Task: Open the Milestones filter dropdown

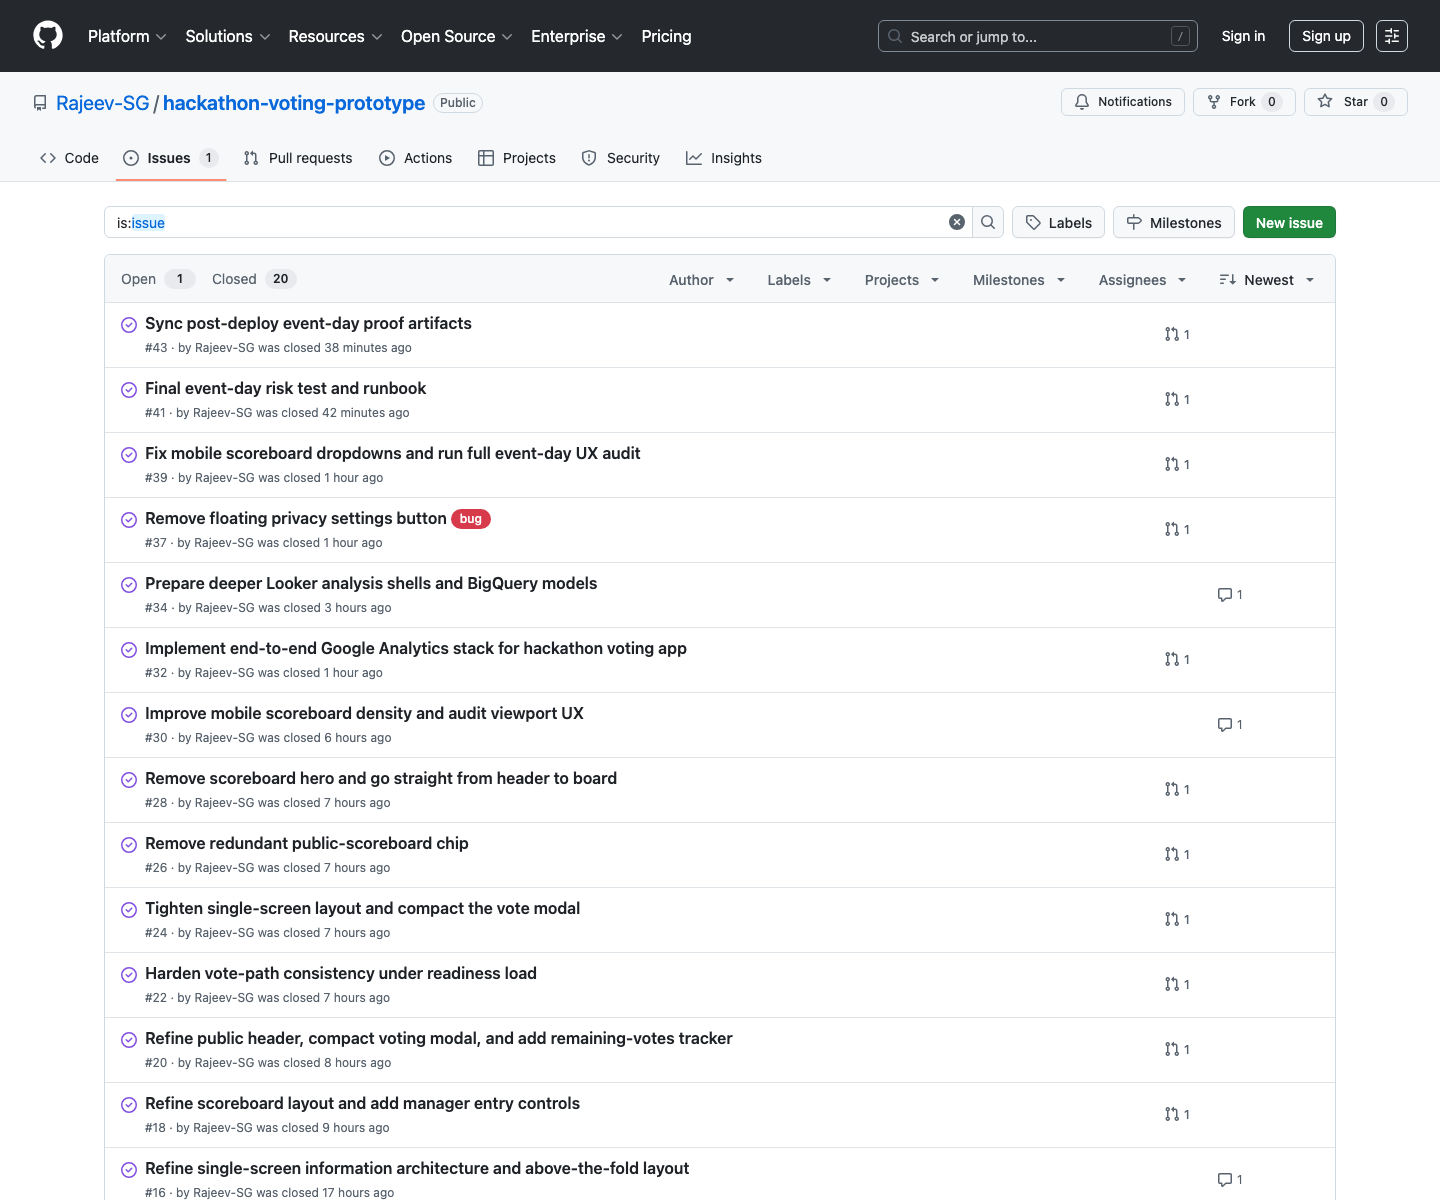Action: [x=1017, y=280]
